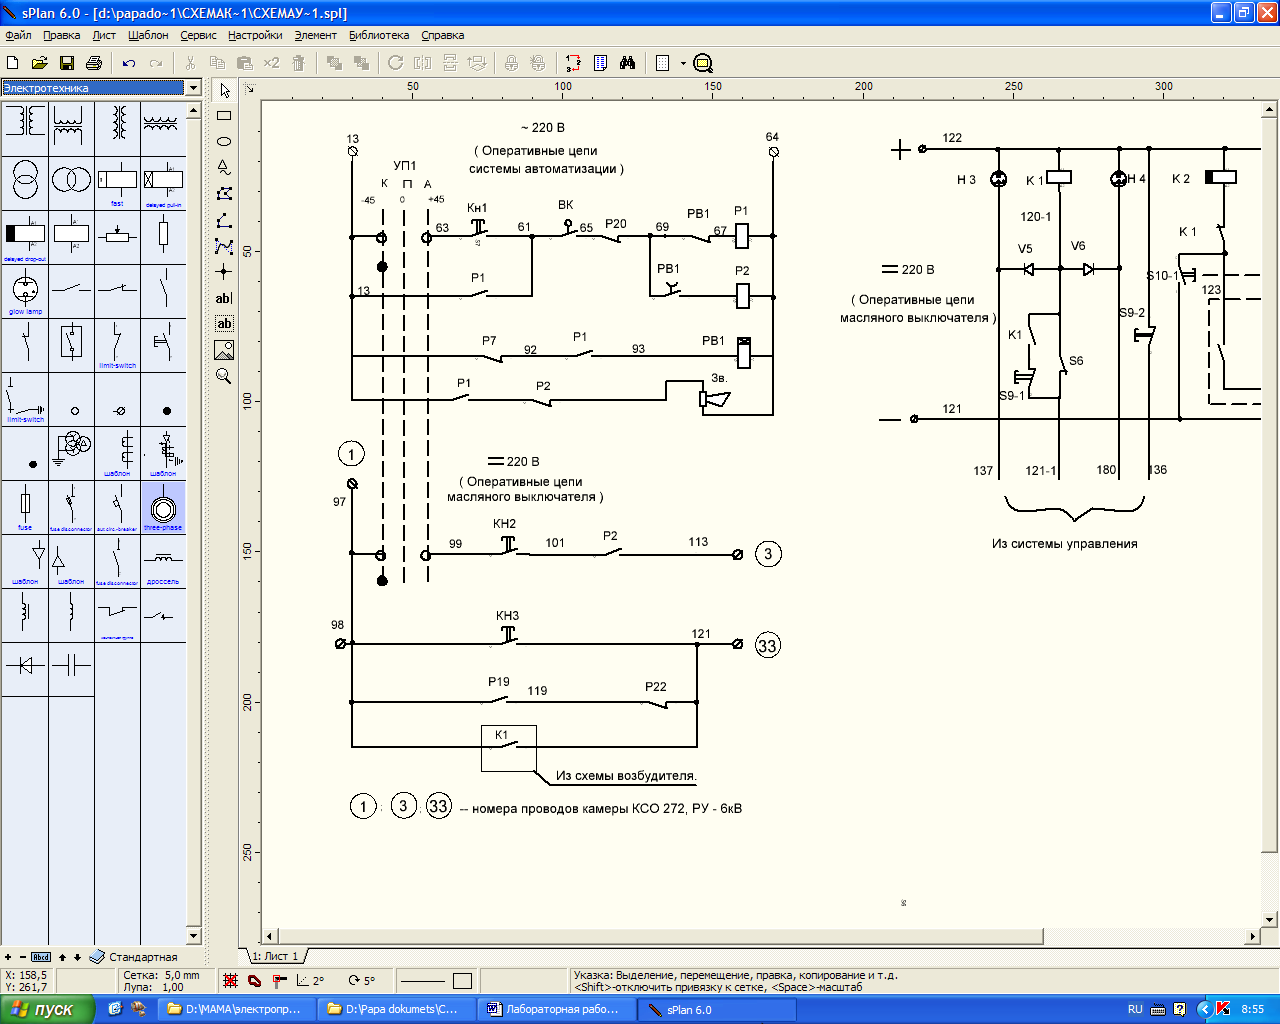Click the canvas vertical scrollbar down arrow
This screenshot has width=1280, height=1024.
pos(1270,920)
